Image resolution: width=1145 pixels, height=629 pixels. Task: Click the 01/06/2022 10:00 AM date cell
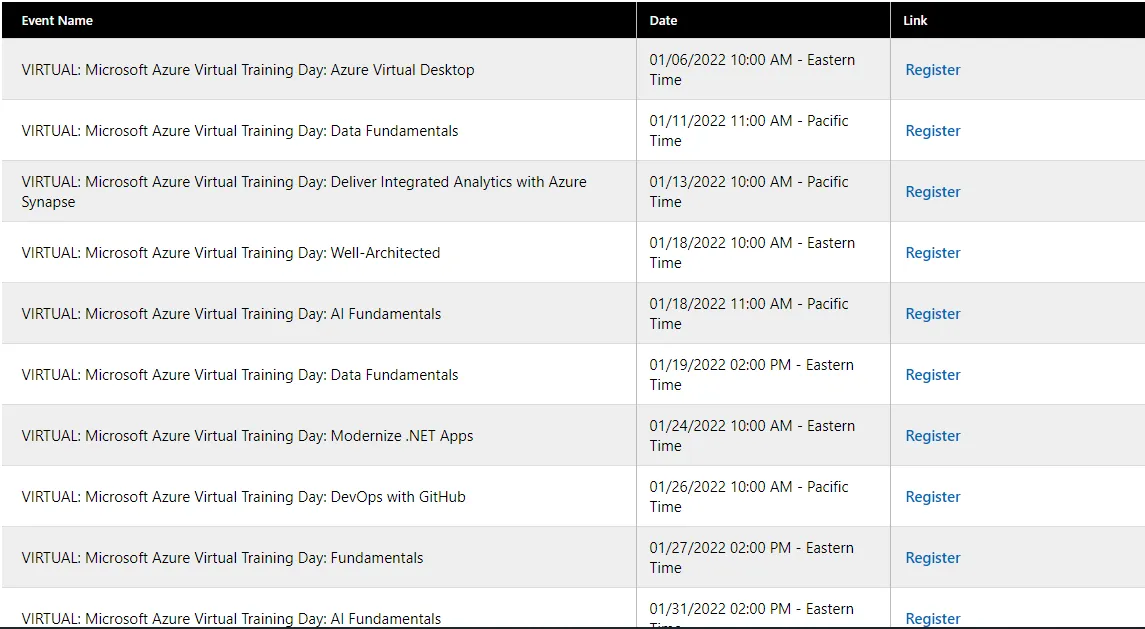752,70
